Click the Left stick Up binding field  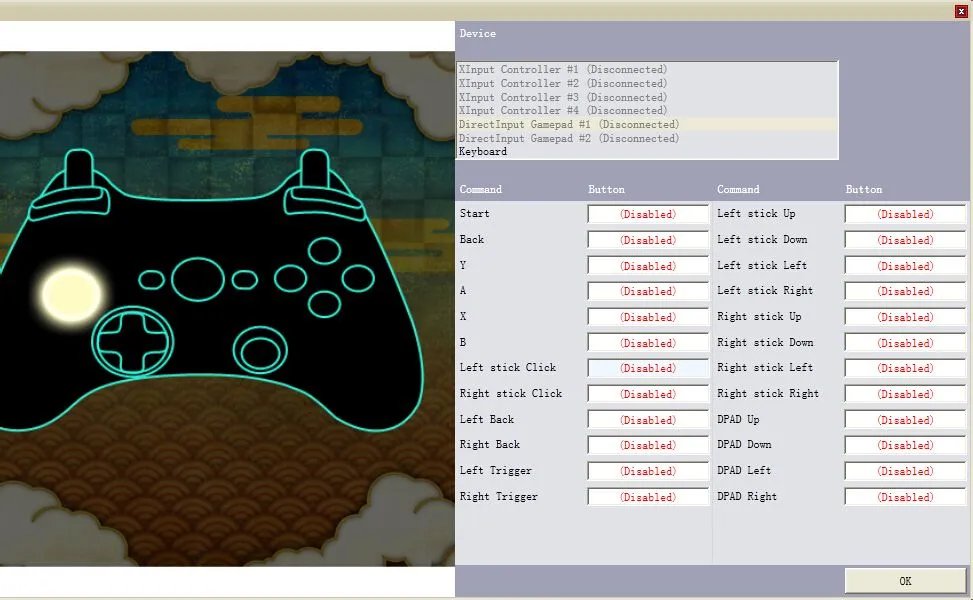coord(904,214)
